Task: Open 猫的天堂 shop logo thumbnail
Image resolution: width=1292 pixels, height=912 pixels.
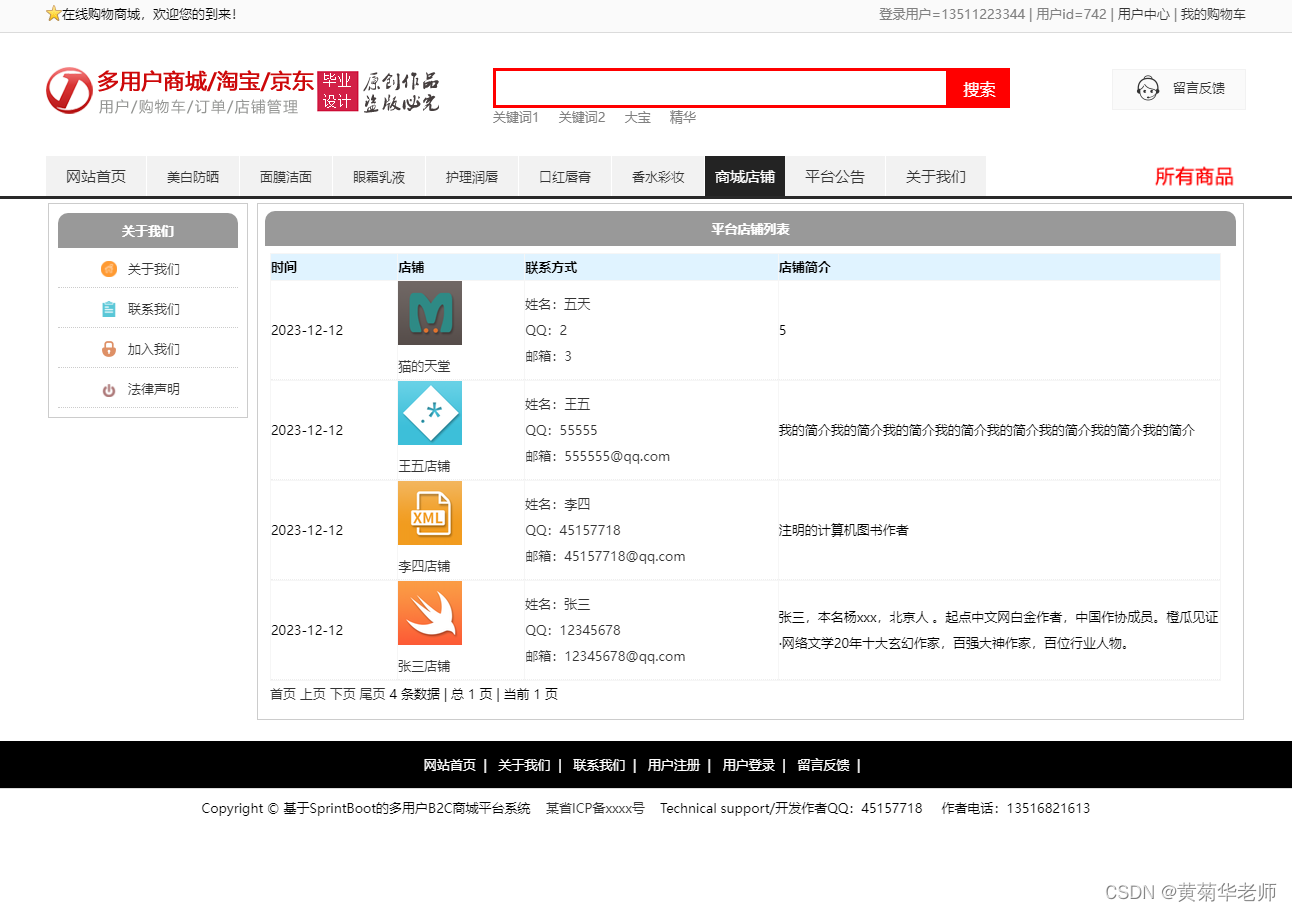Action: [x=429, y=313]
